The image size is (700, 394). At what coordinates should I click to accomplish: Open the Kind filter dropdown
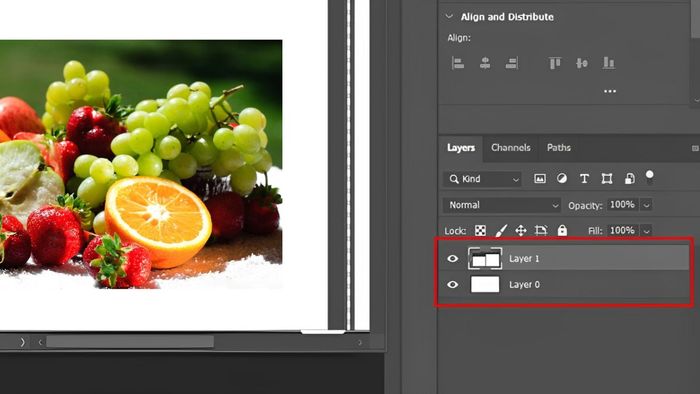[x=482, y=179]
